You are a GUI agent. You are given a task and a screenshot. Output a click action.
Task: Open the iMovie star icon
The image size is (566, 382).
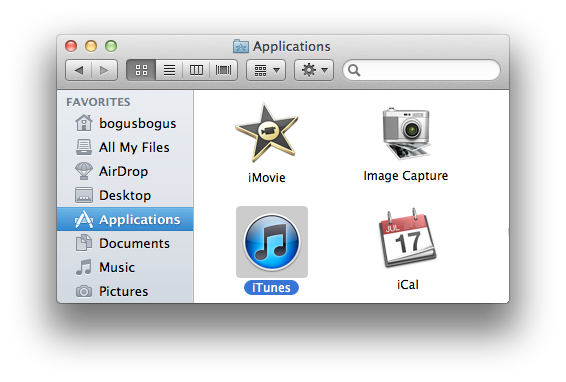tap(267, 133)
